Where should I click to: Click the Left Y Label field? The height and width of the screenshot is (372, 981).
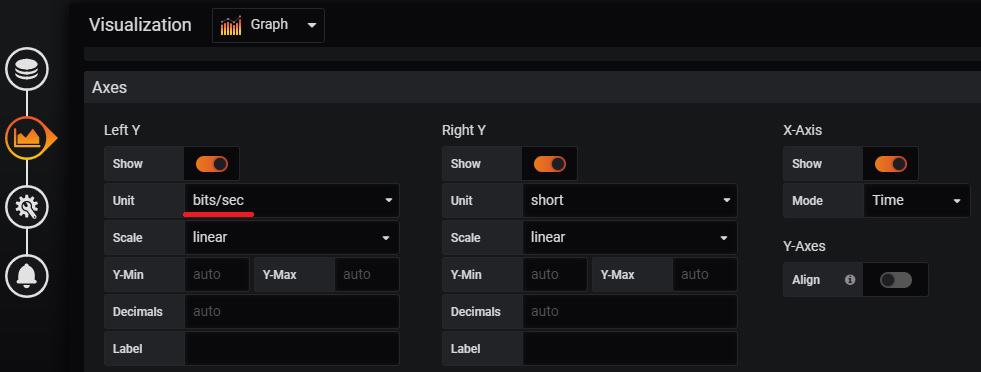click(x=292, y=348)
